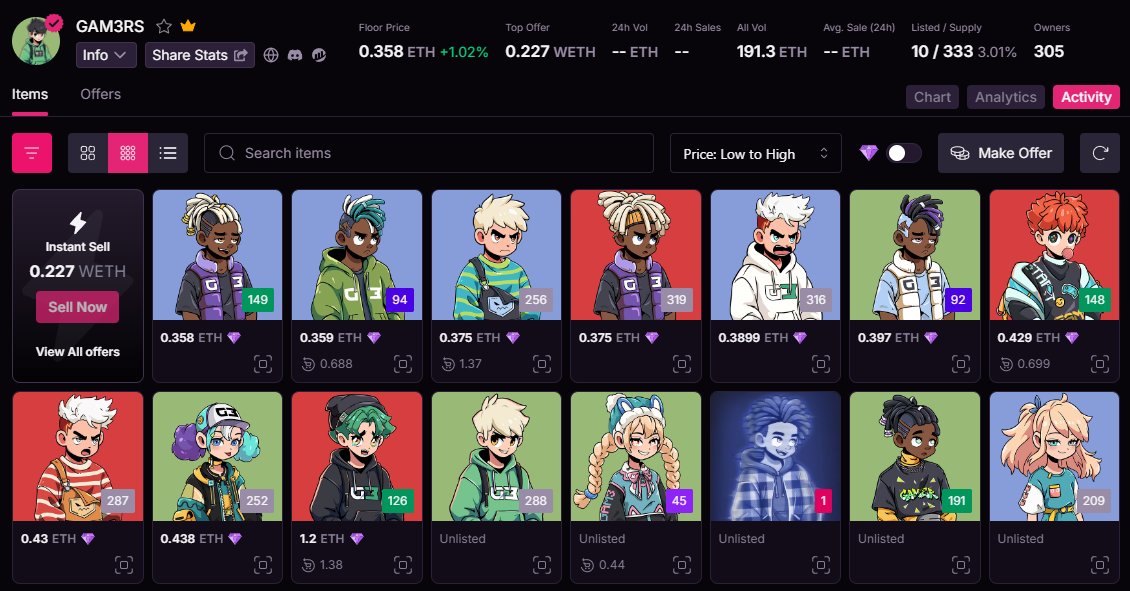Click the last sale icon beside 0.44

tap(587, 565)
